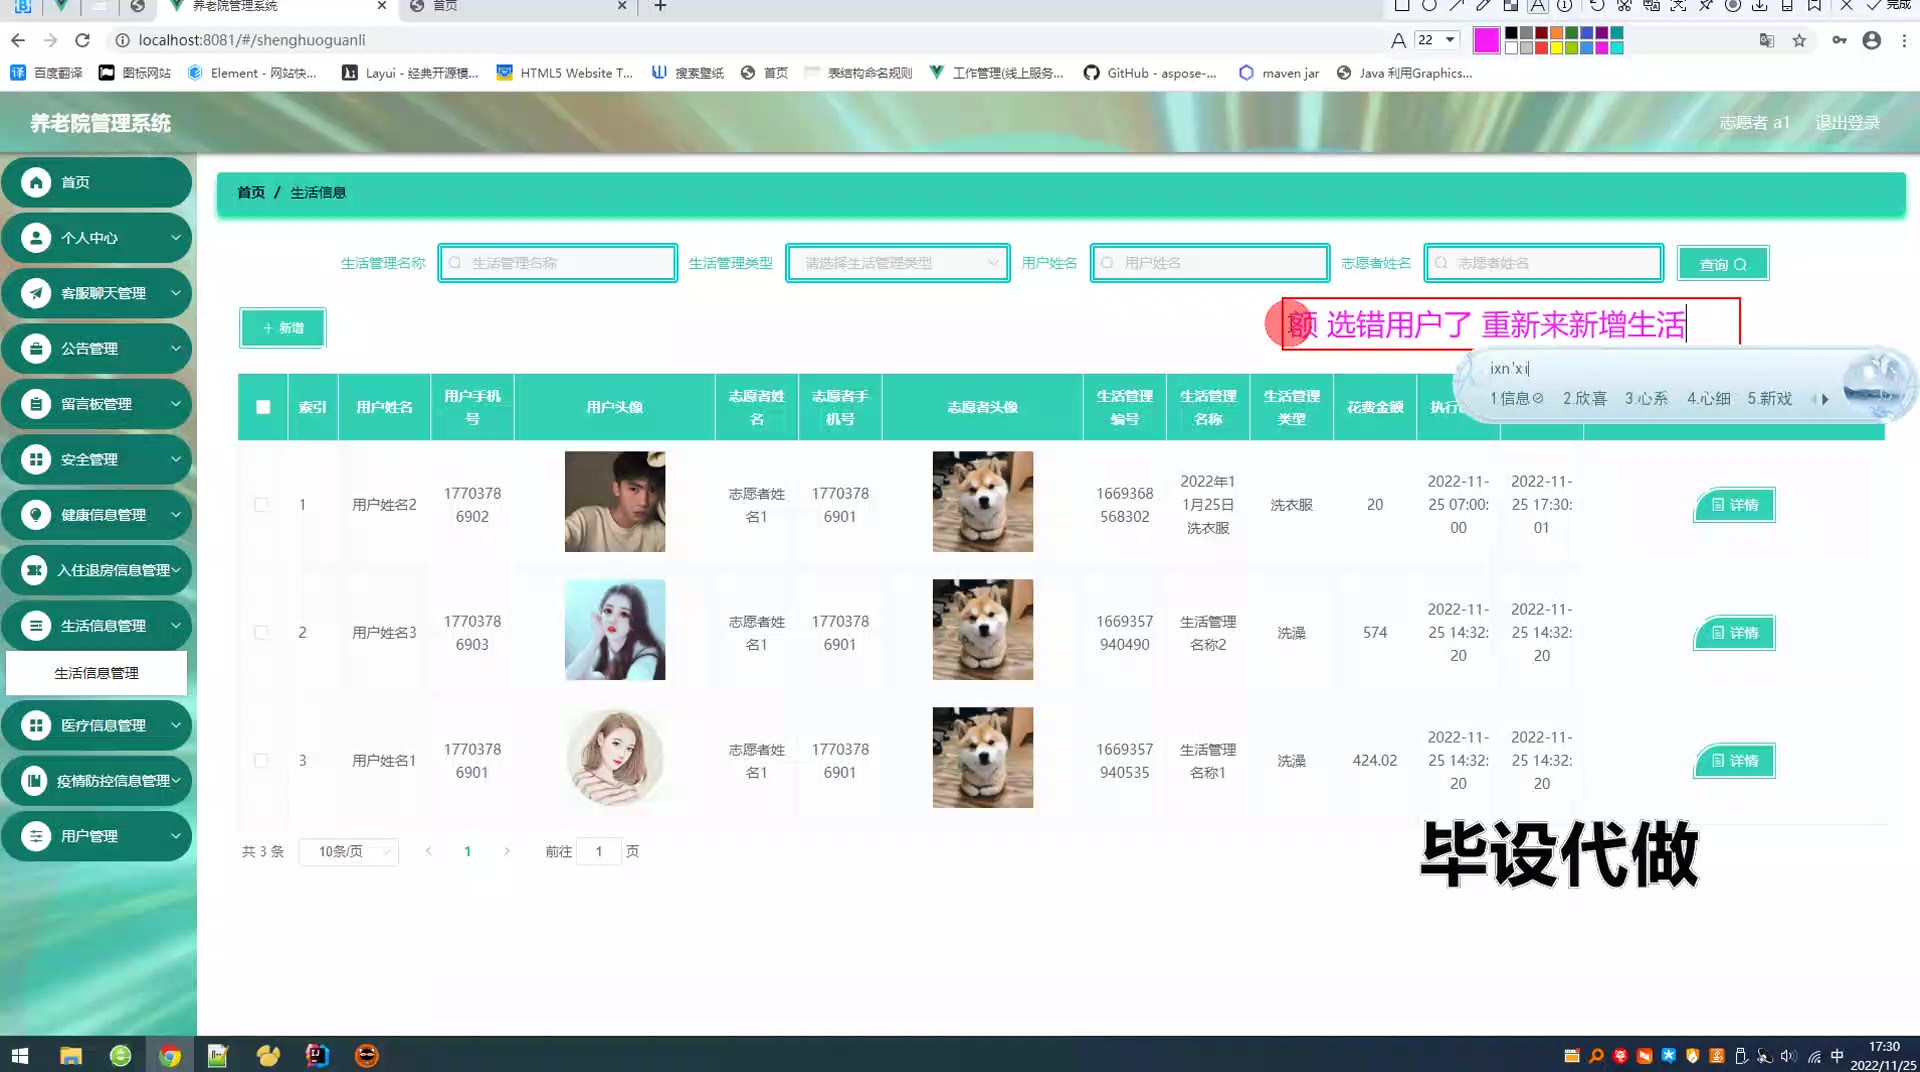Collapse the 生活信息管理 menu
The image size is (1920, 1072).
click(176, 626)
